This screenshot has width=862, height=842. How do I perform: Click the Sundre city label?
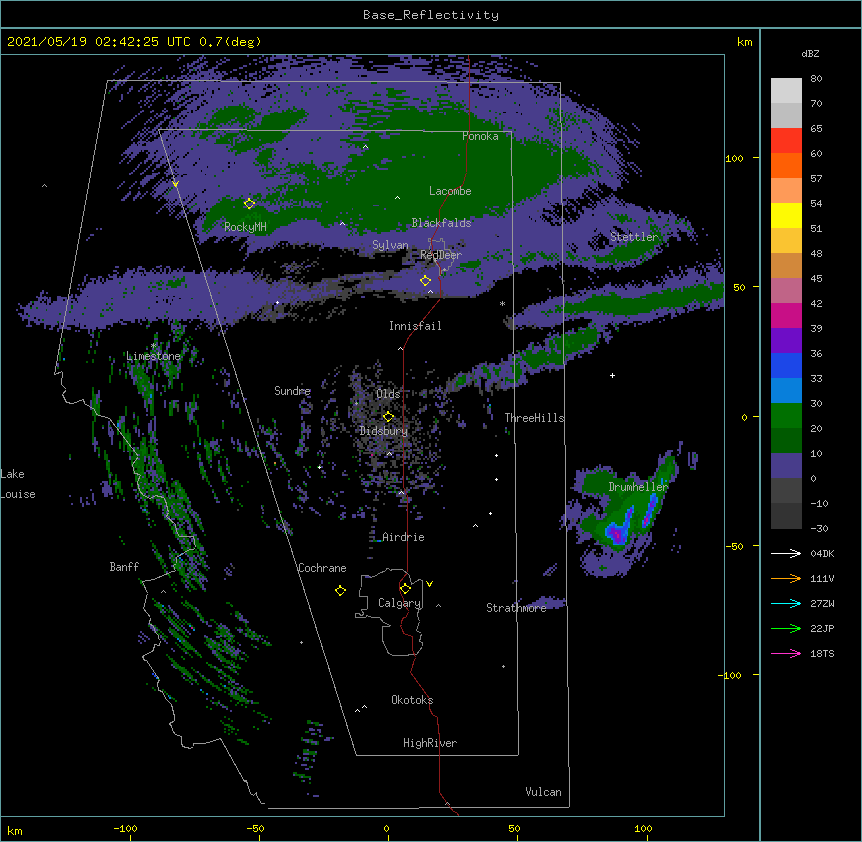click(292, 391)
